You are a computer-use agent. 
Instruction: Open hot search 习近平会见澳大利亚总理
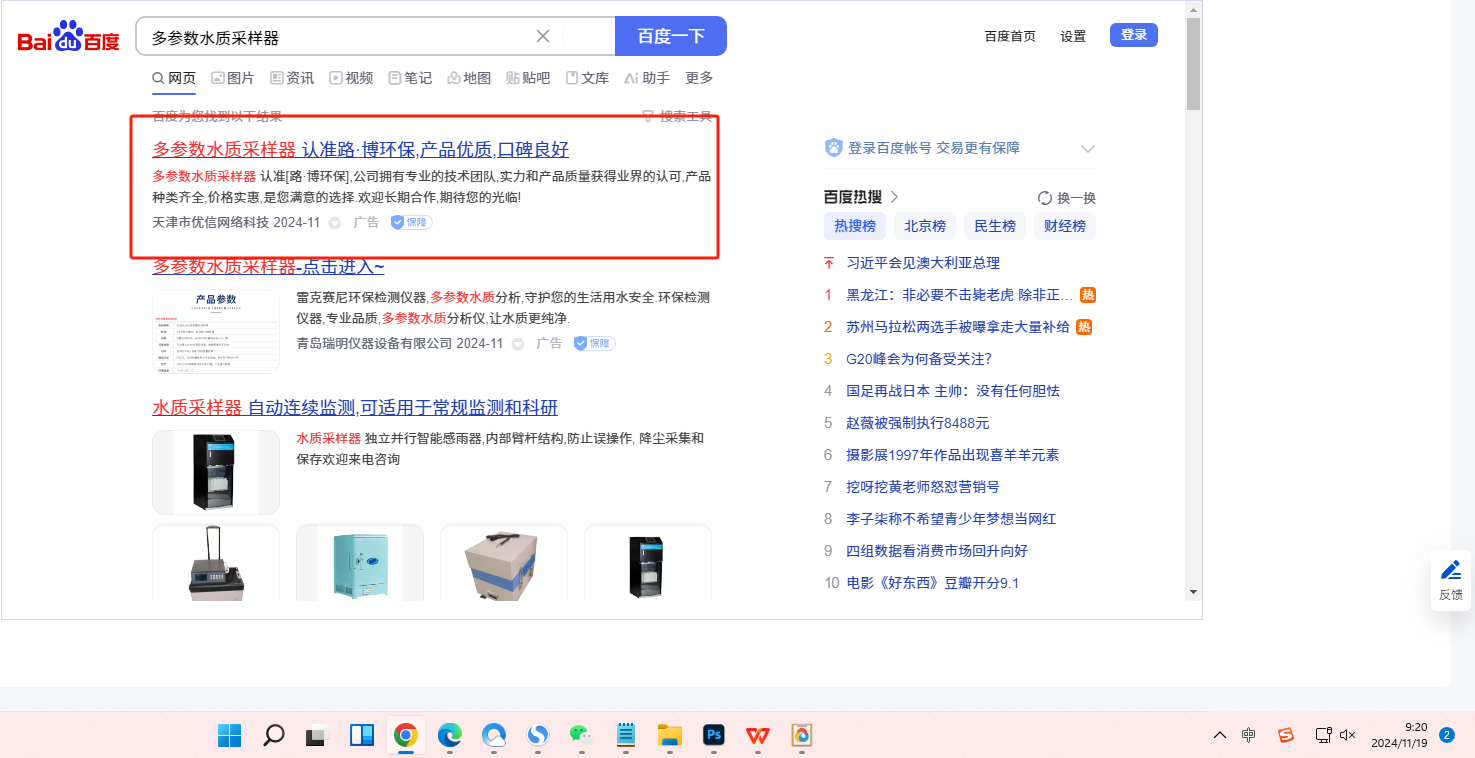click(x=923, y=263)
